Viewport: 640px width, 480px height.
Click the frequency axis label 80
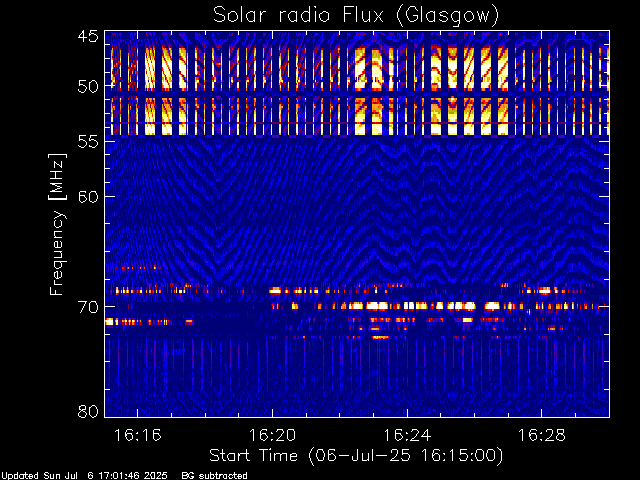coord(88,411)
